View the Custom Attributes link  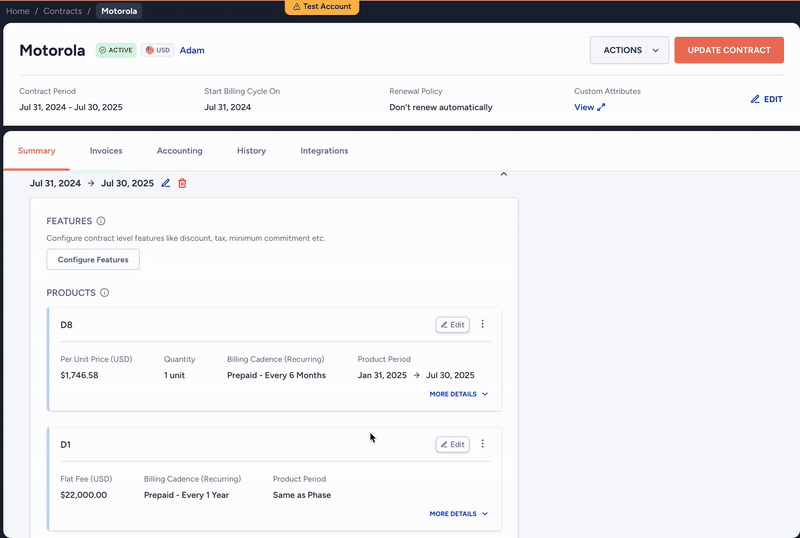click(x=590, y=107)
